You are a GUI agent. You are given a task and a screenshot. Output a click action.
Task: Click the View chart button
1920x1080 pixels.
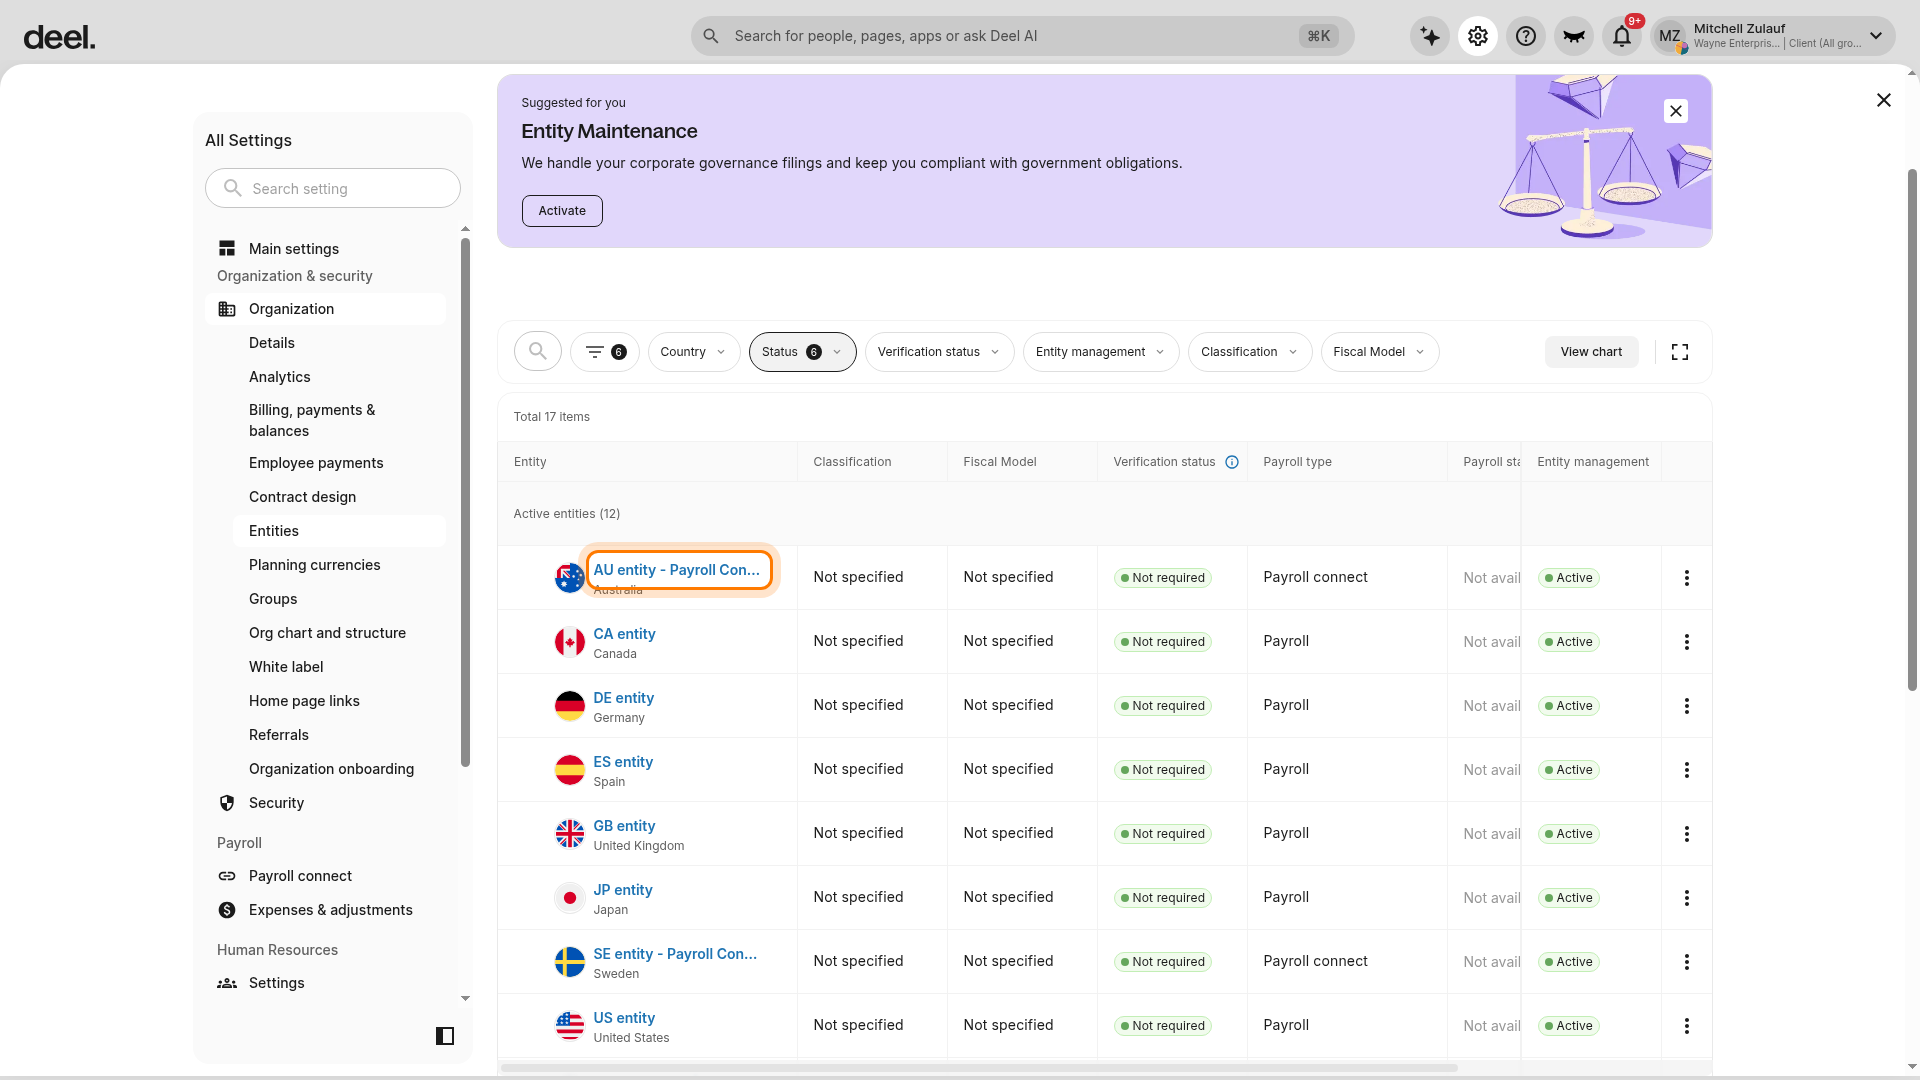tap(1592, 352)
